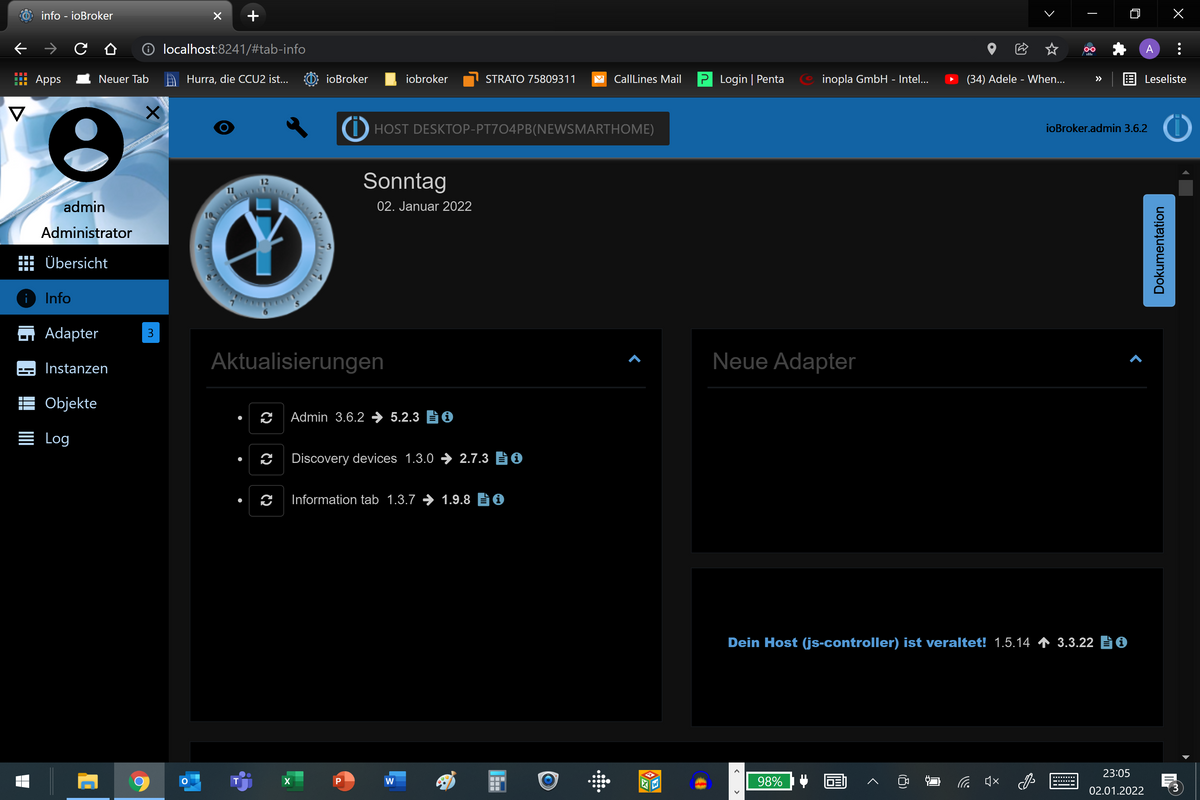1200x800 pixels.
Task: Collapse the Aktualisierungen panel
Action: pyautogui.click(x=634, y=359)
